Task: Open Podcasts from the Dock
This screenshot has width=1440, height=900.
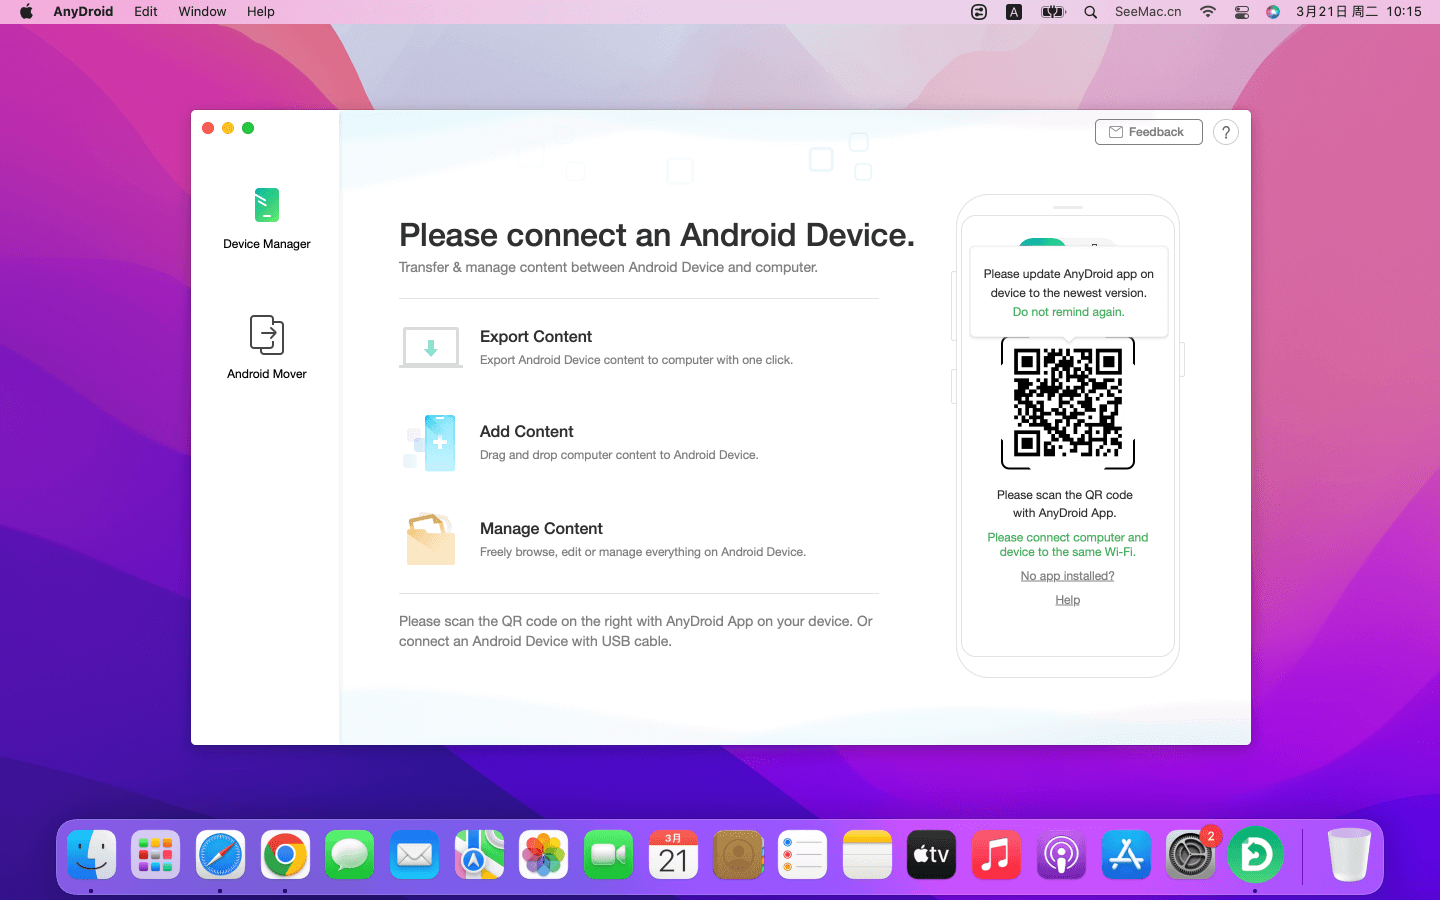Action: coord(1061,855)
